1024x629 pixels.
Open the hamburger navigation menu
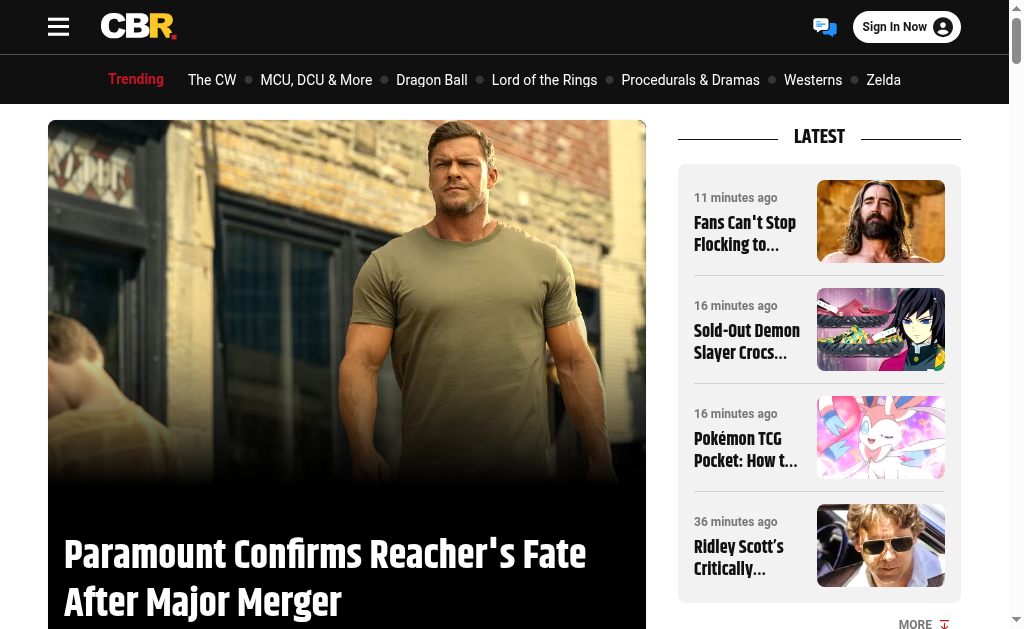[x=58, y=27]
